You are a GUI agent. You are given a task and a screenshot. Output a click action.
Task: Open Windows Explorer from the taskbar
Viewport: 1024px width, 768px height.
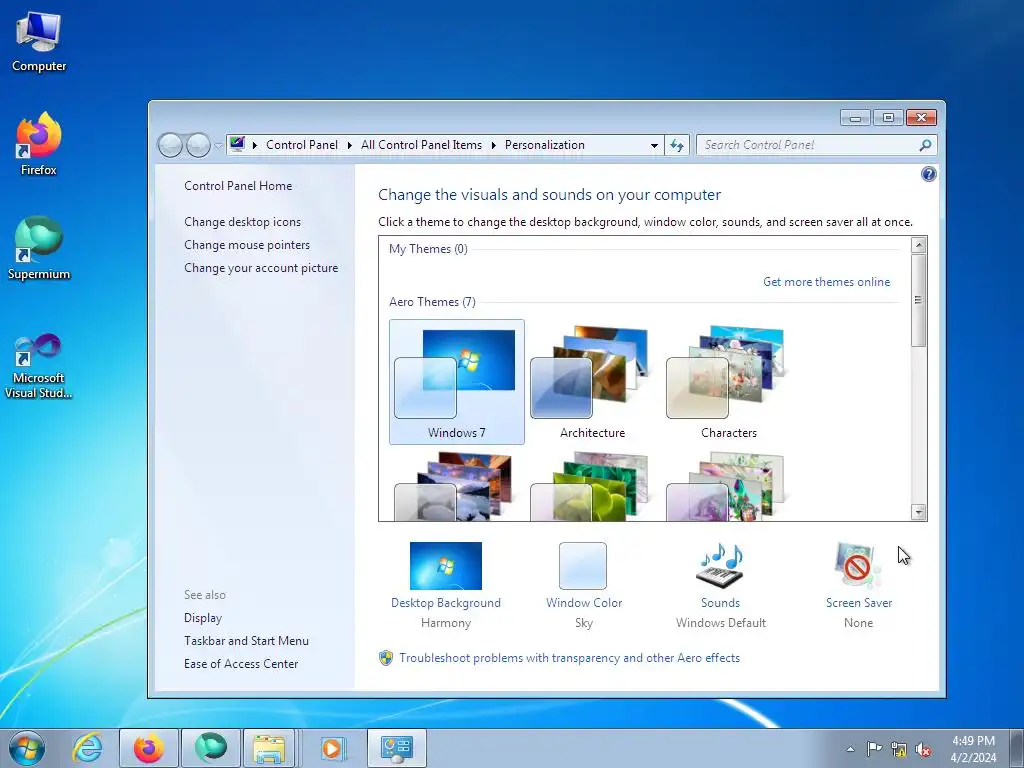pos(270,748)
